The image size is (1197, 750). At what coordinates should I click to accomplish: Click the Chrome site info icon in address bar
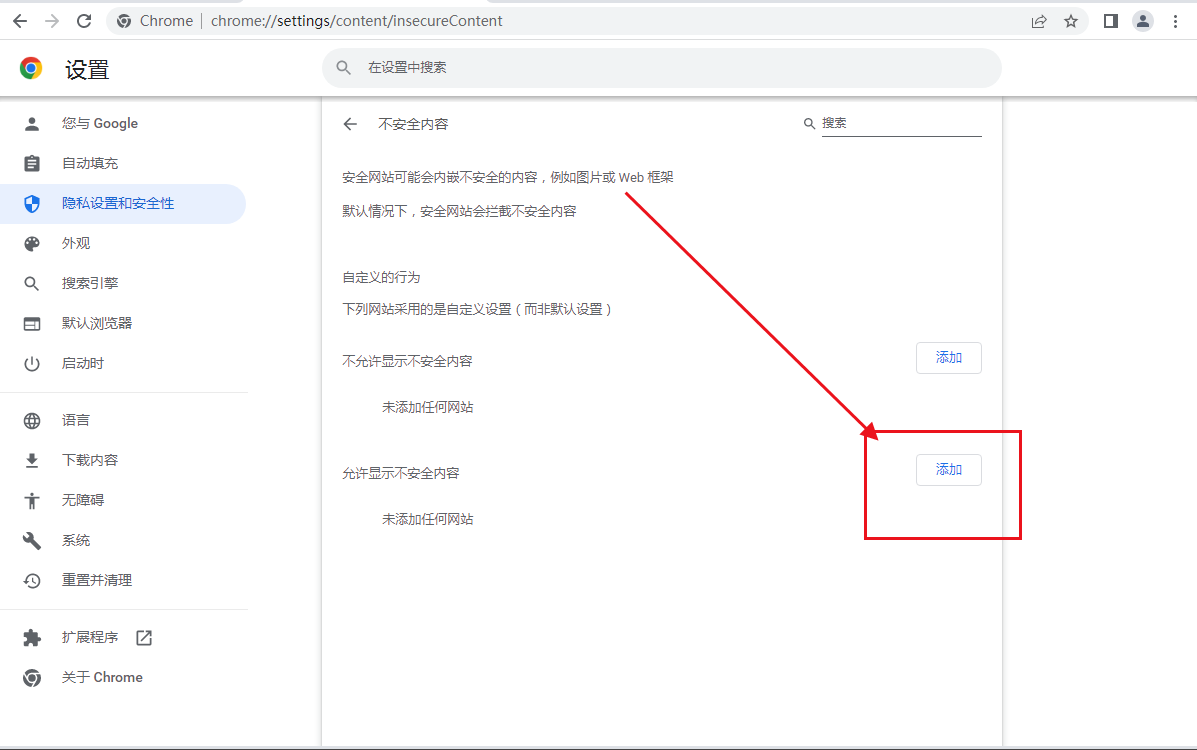(124, 21)
